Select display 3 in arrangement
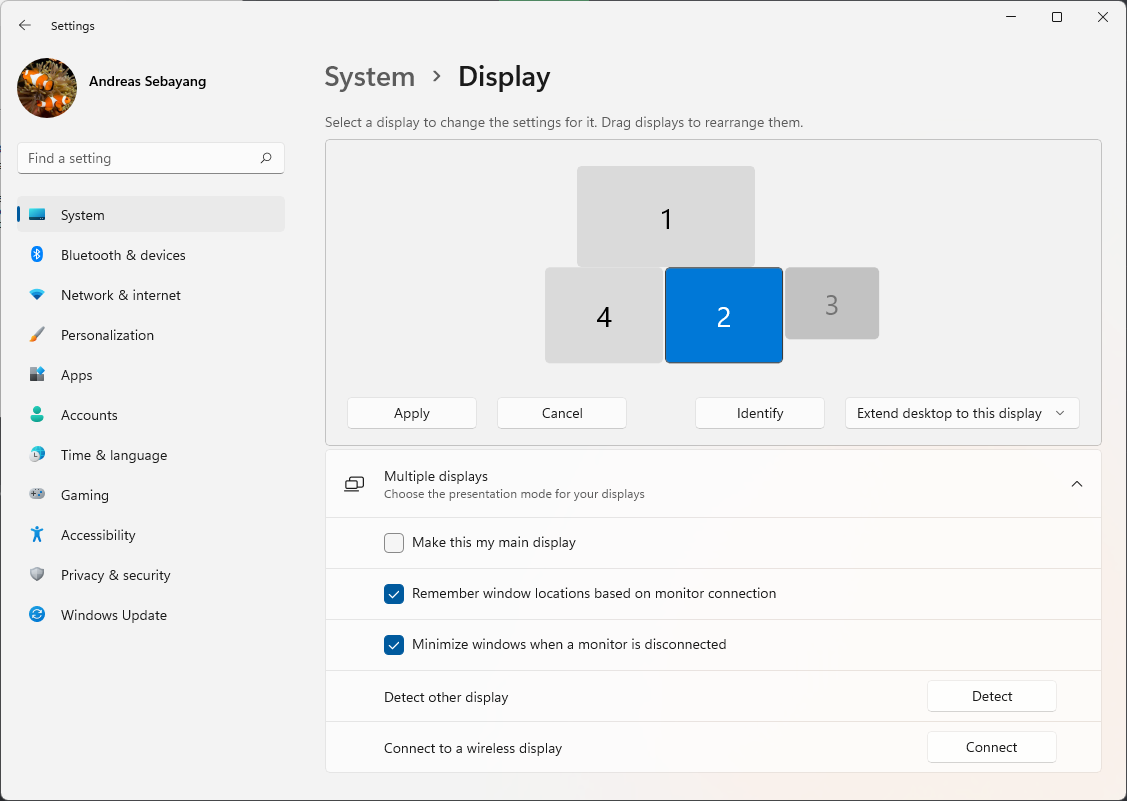The height and width of the screenshot is (801, 1127). click(x=831, y=303)
